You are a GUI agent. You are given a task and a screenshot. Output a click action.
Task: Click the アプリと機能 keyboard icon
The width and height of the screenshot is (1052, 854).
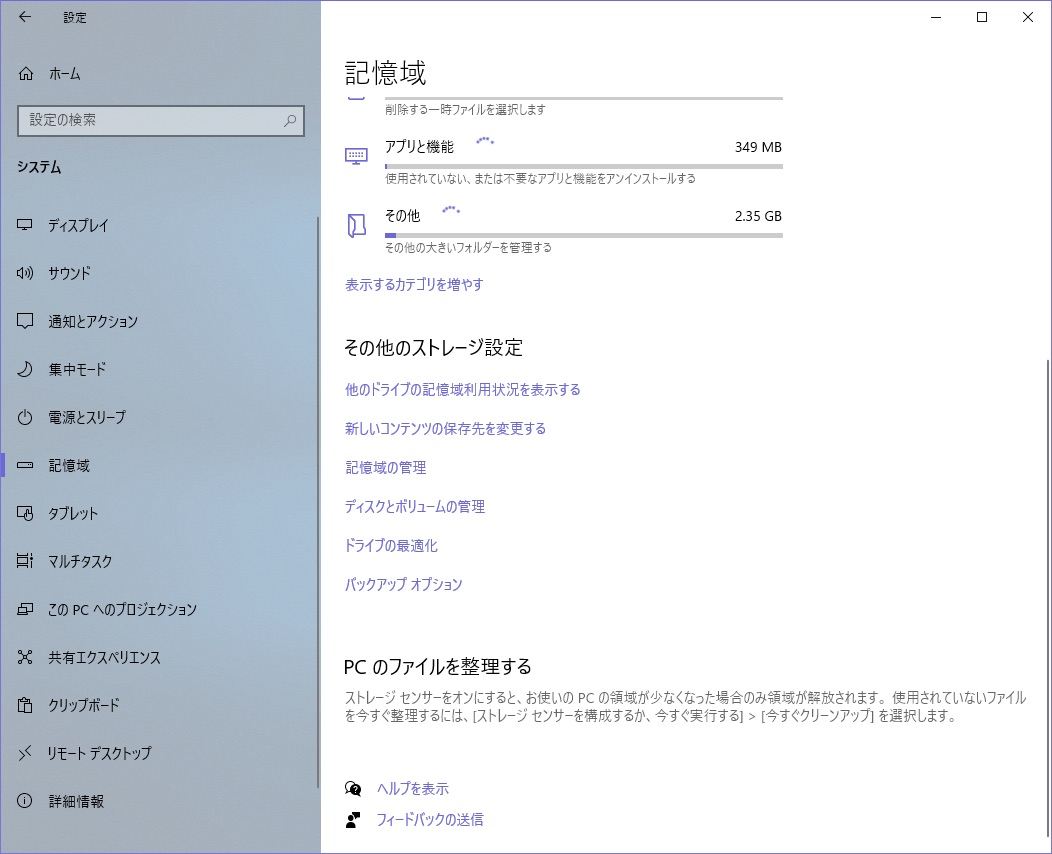point(356,156)
